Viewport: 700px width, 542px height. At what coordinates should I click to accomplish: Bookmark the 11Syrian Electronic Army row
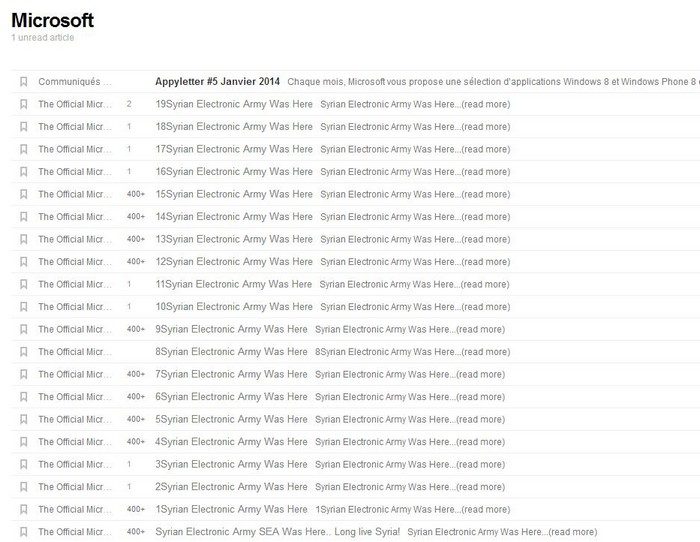click(24, 284)
